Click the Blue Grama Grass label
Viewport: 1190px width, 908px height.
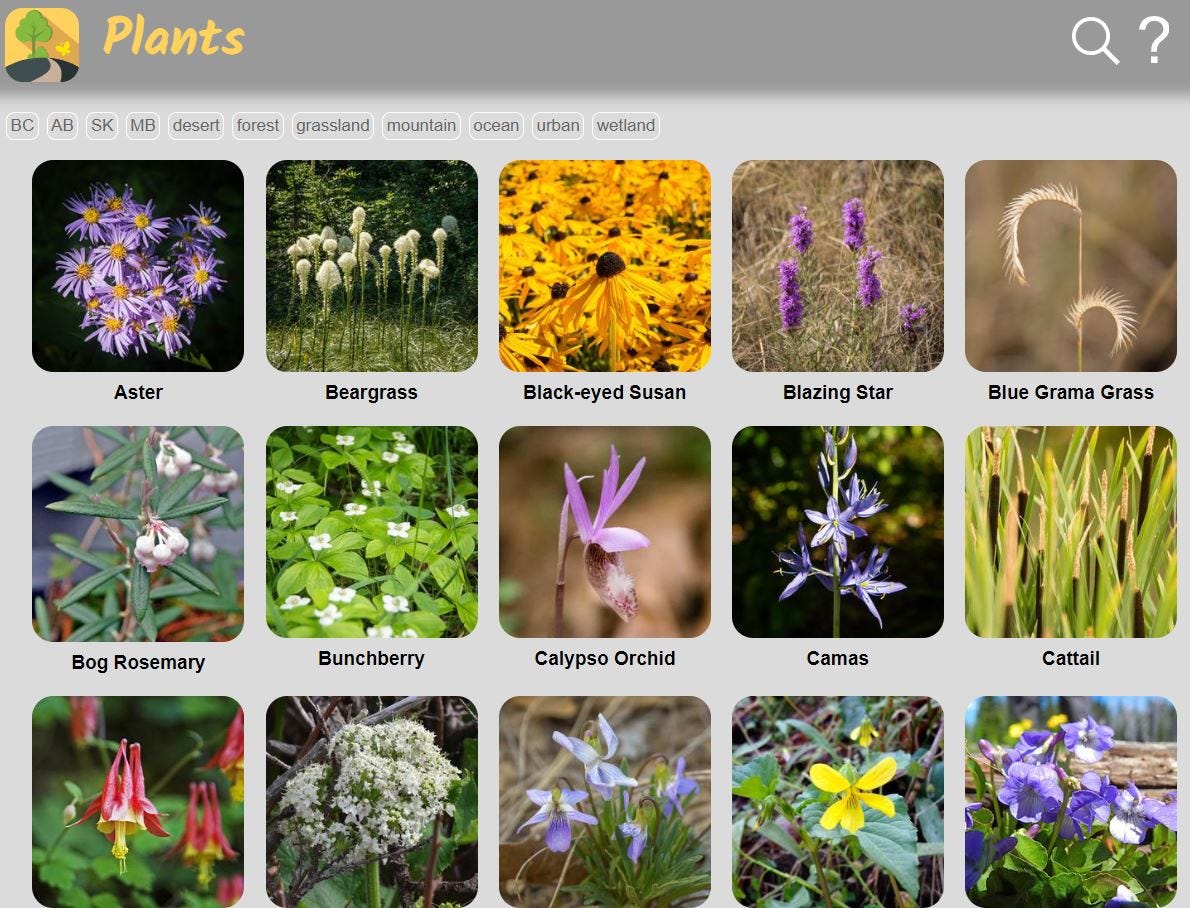tap(1071, 393)
